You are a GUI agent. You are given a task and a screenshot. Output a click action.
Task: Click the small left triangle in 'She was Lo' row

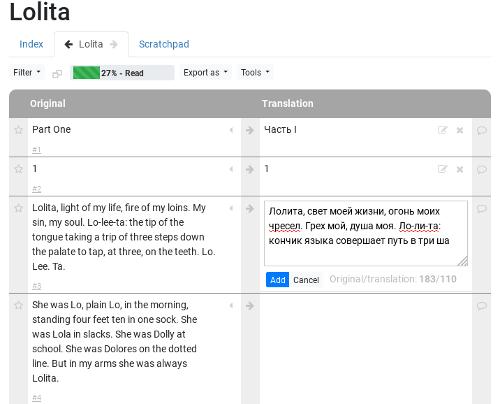[x=231, y=306]
